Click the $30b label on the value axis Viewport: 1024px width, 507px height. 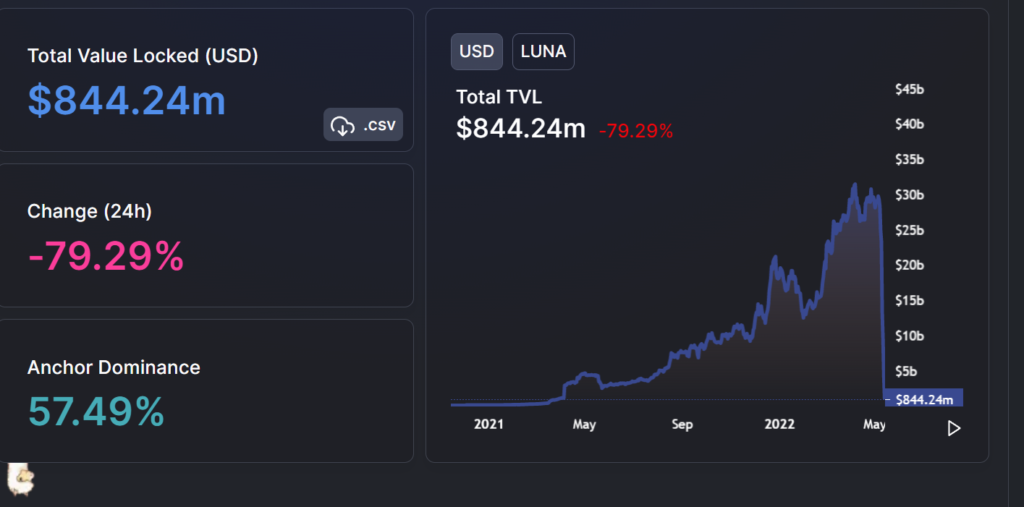[x=909, y=194]
